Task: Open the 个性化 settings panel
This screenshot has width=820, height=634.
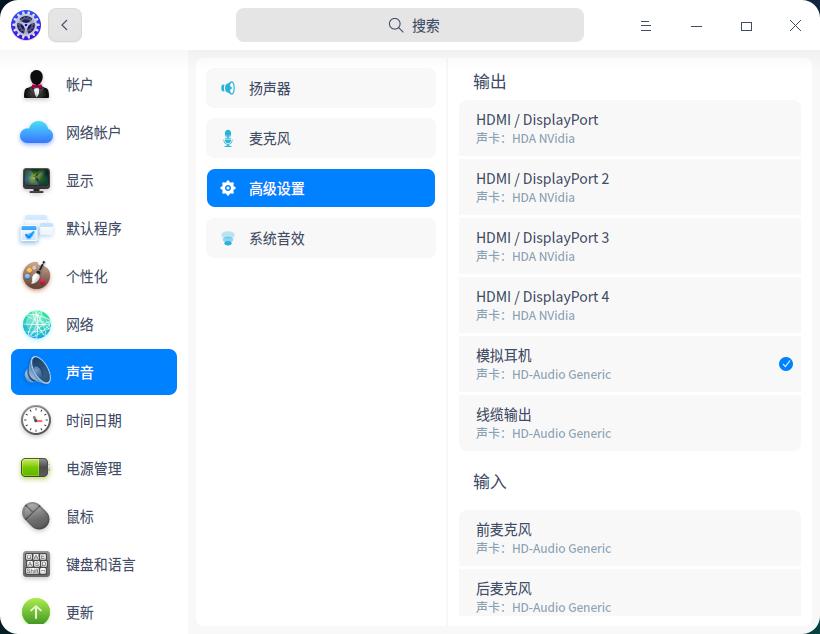Action: point(94,277)
